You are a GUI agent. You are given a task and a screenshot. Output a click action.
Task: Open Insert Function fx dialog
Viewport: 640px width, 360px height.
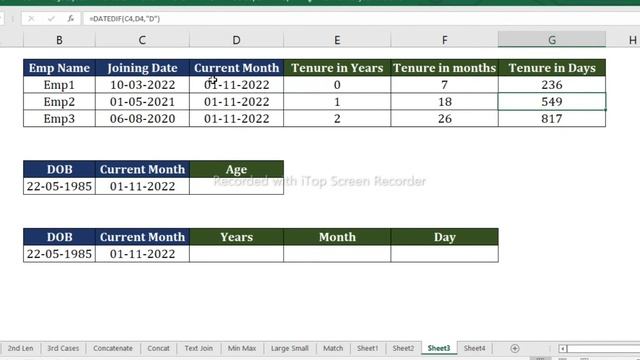[x=71, y=19]
